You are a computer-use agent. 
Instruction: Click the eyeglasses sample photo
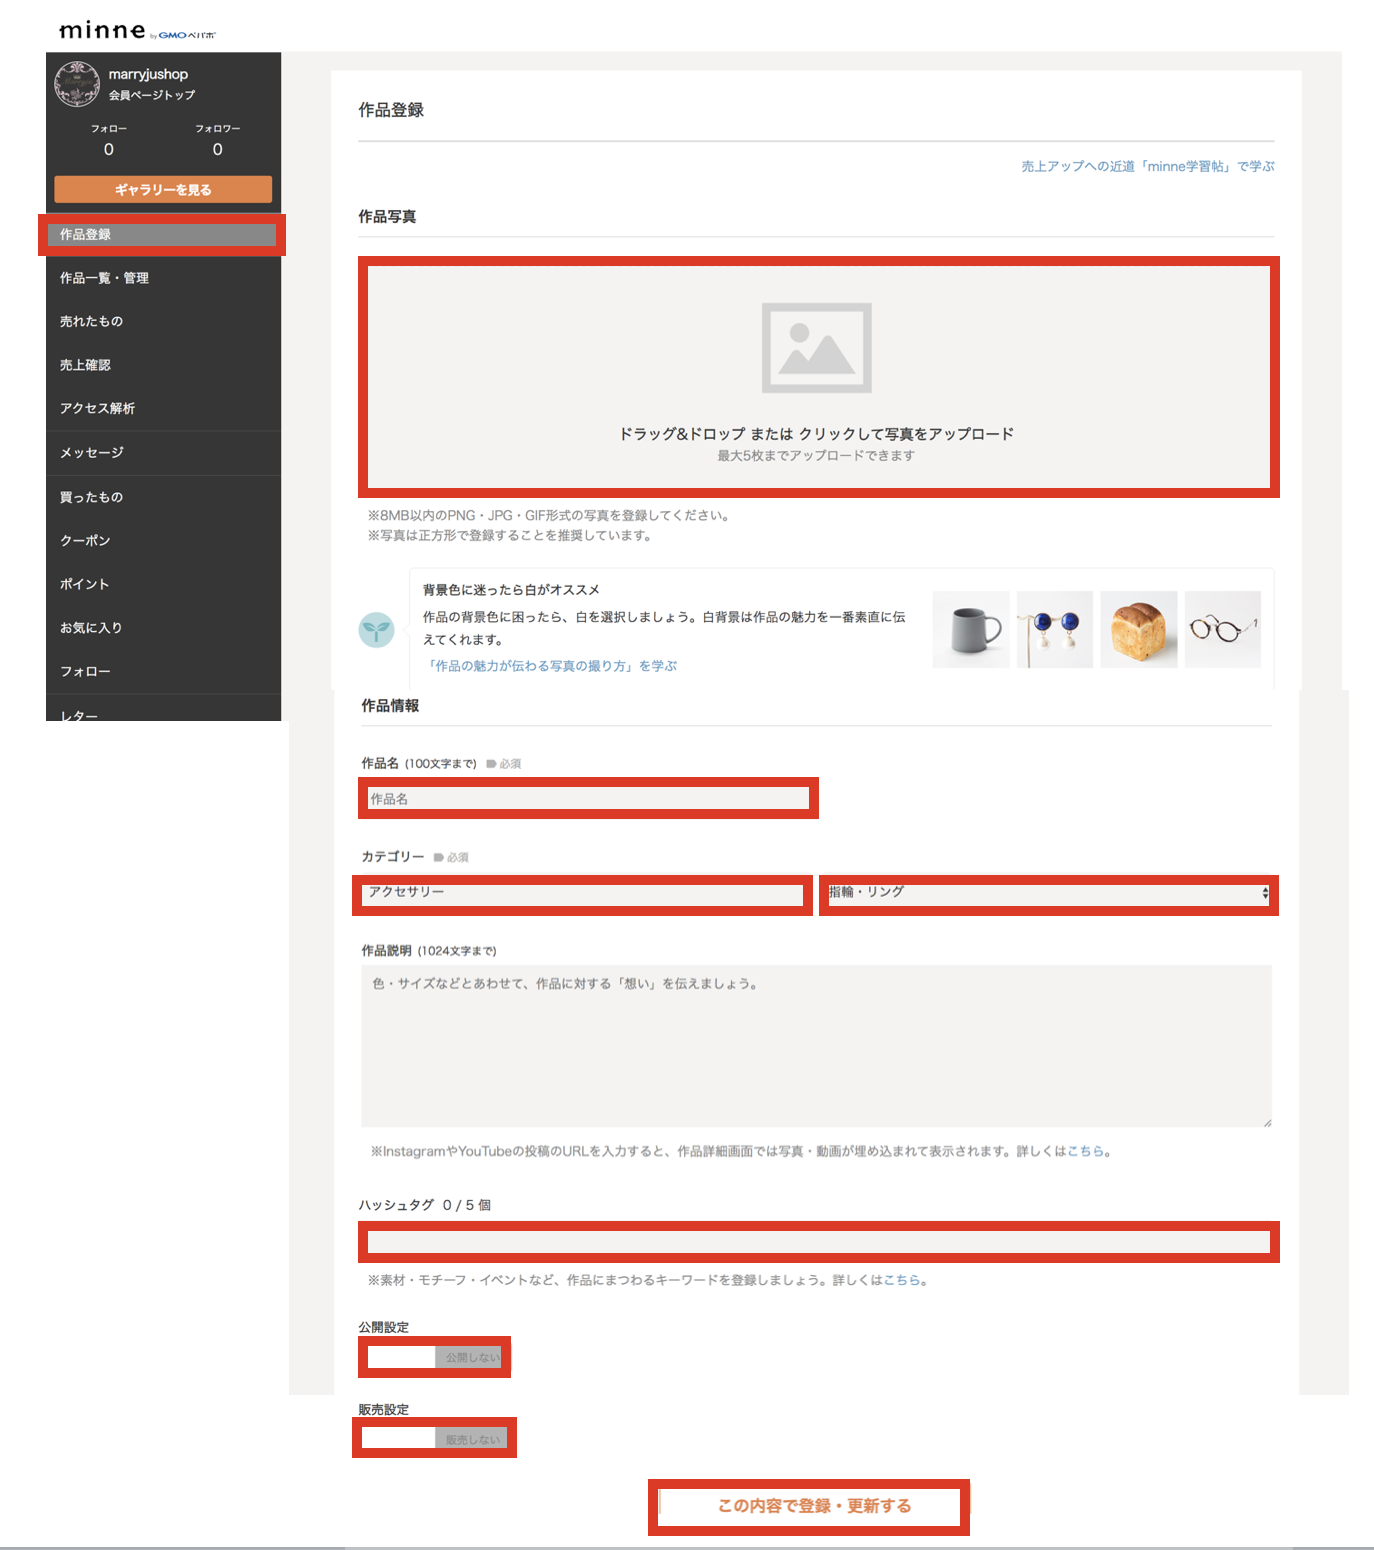click(x=1222, y=629)
